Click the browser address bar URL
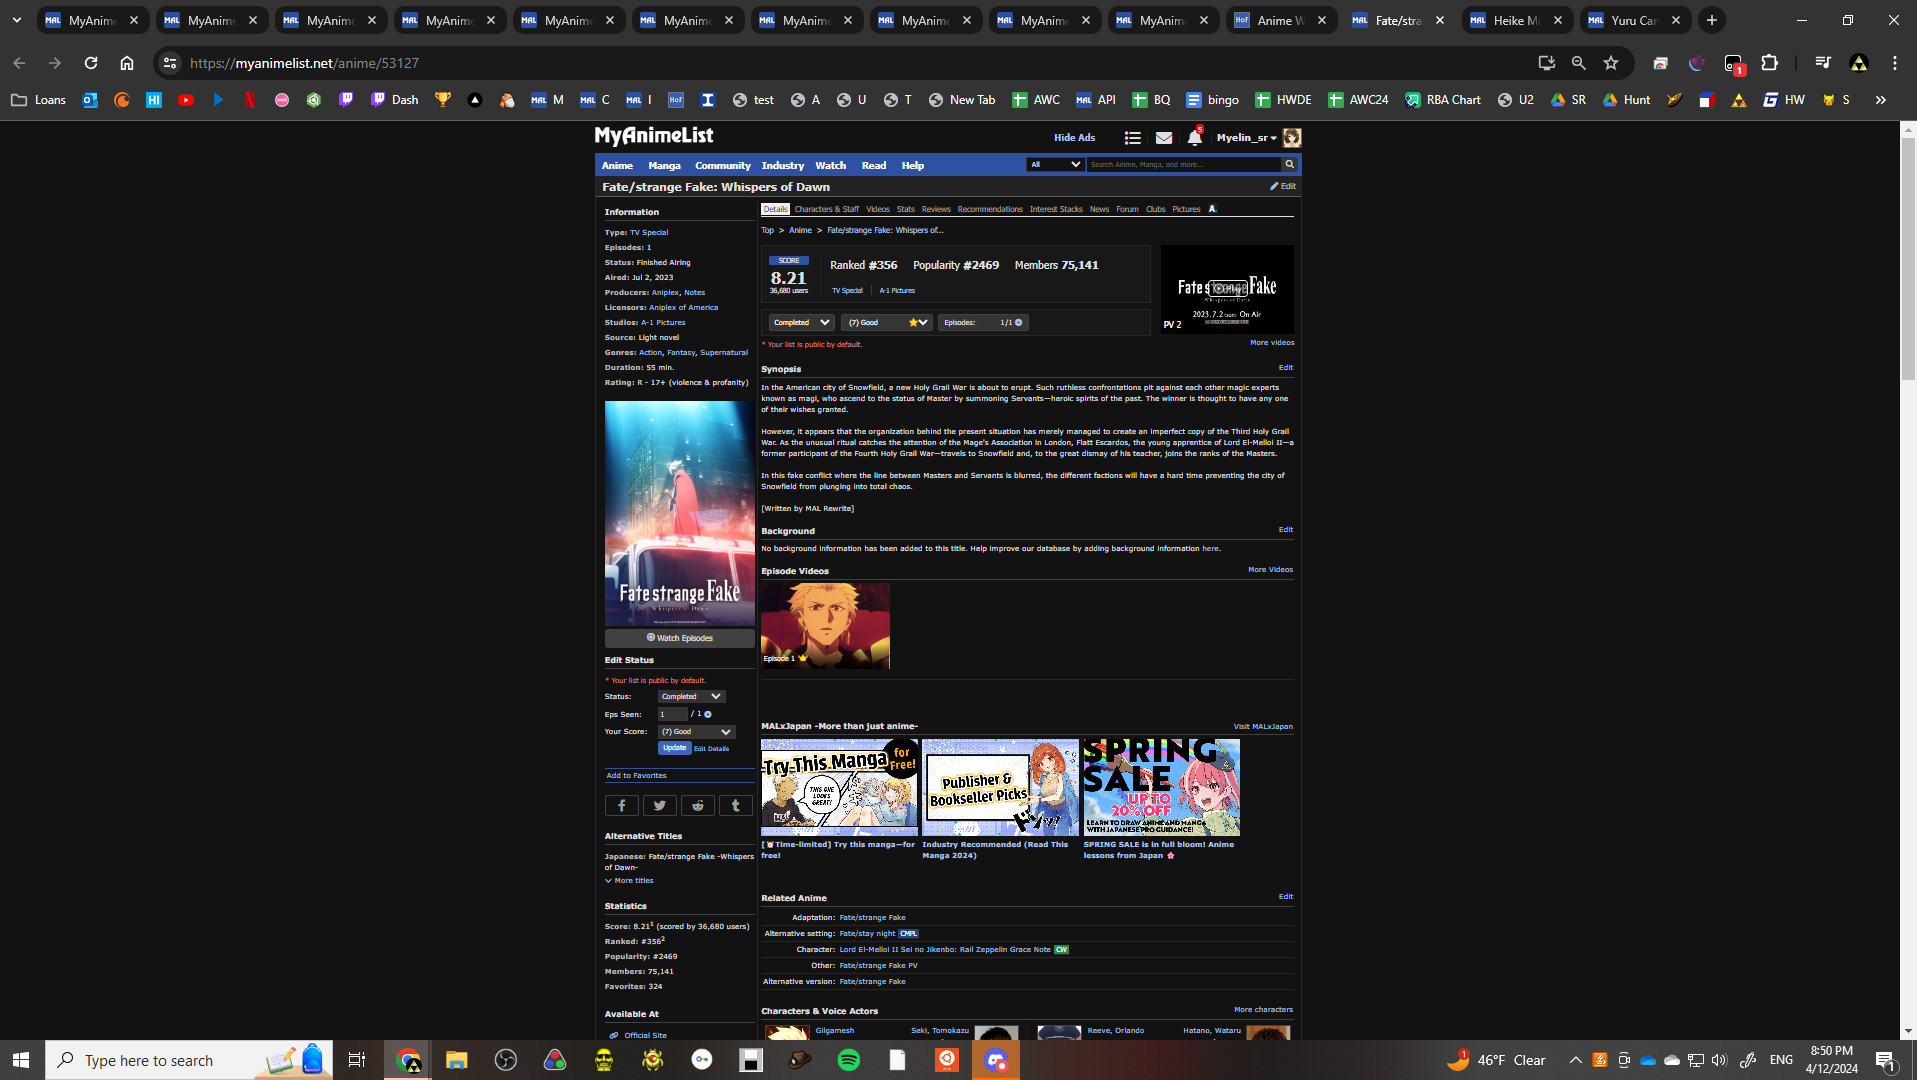The image size is (1917, 1080). point(304,63)
